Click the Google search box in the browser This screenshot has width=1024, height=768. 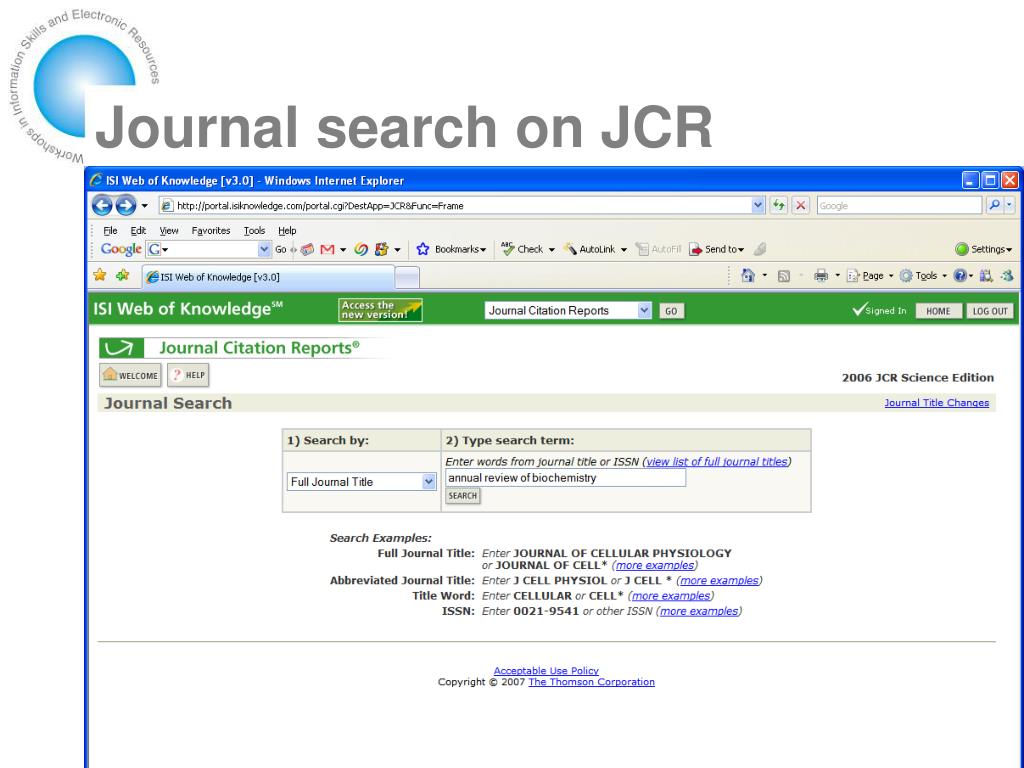pos(899,206)
